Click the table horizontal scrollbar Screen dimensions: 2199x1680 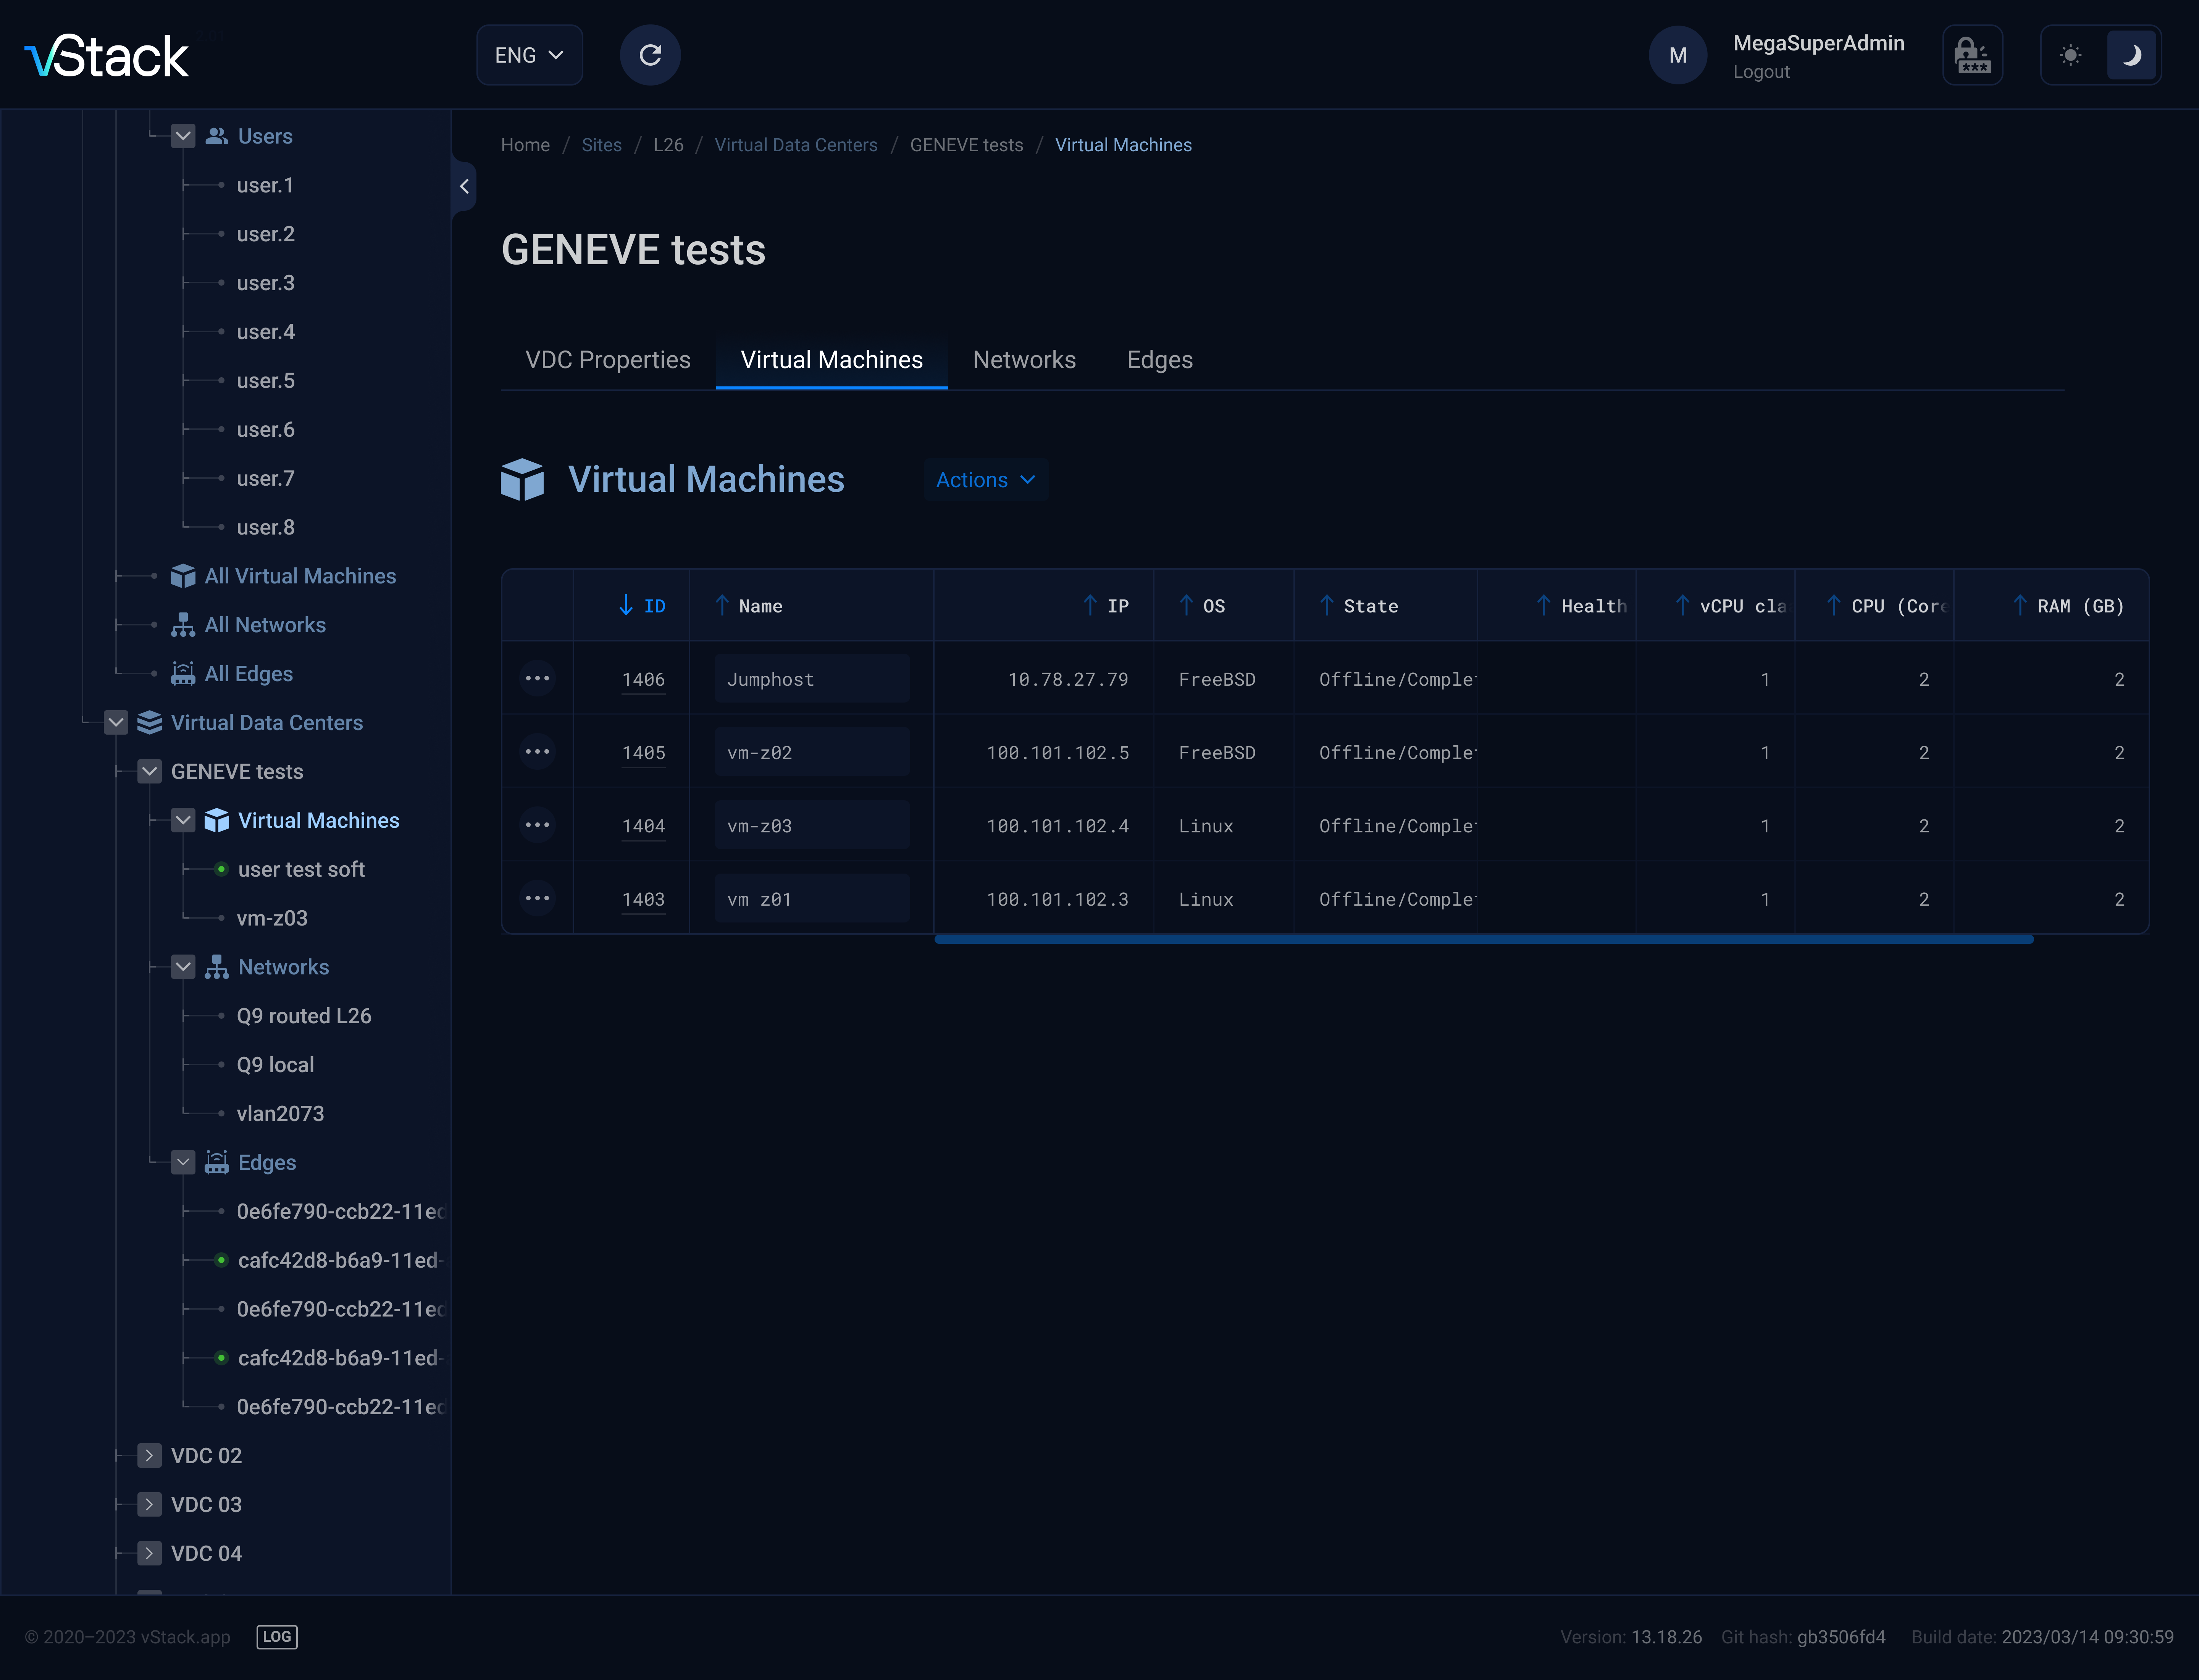(x=1483, y=939)
